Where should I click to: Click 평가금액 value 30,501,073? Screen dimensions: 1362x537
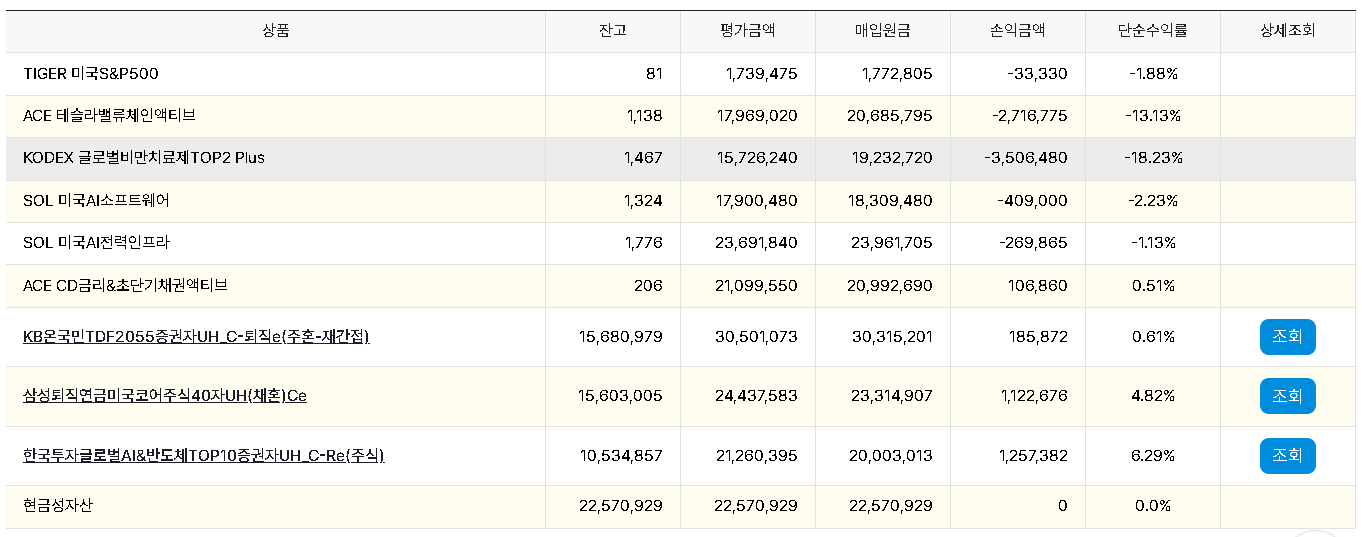coord(756,337)
